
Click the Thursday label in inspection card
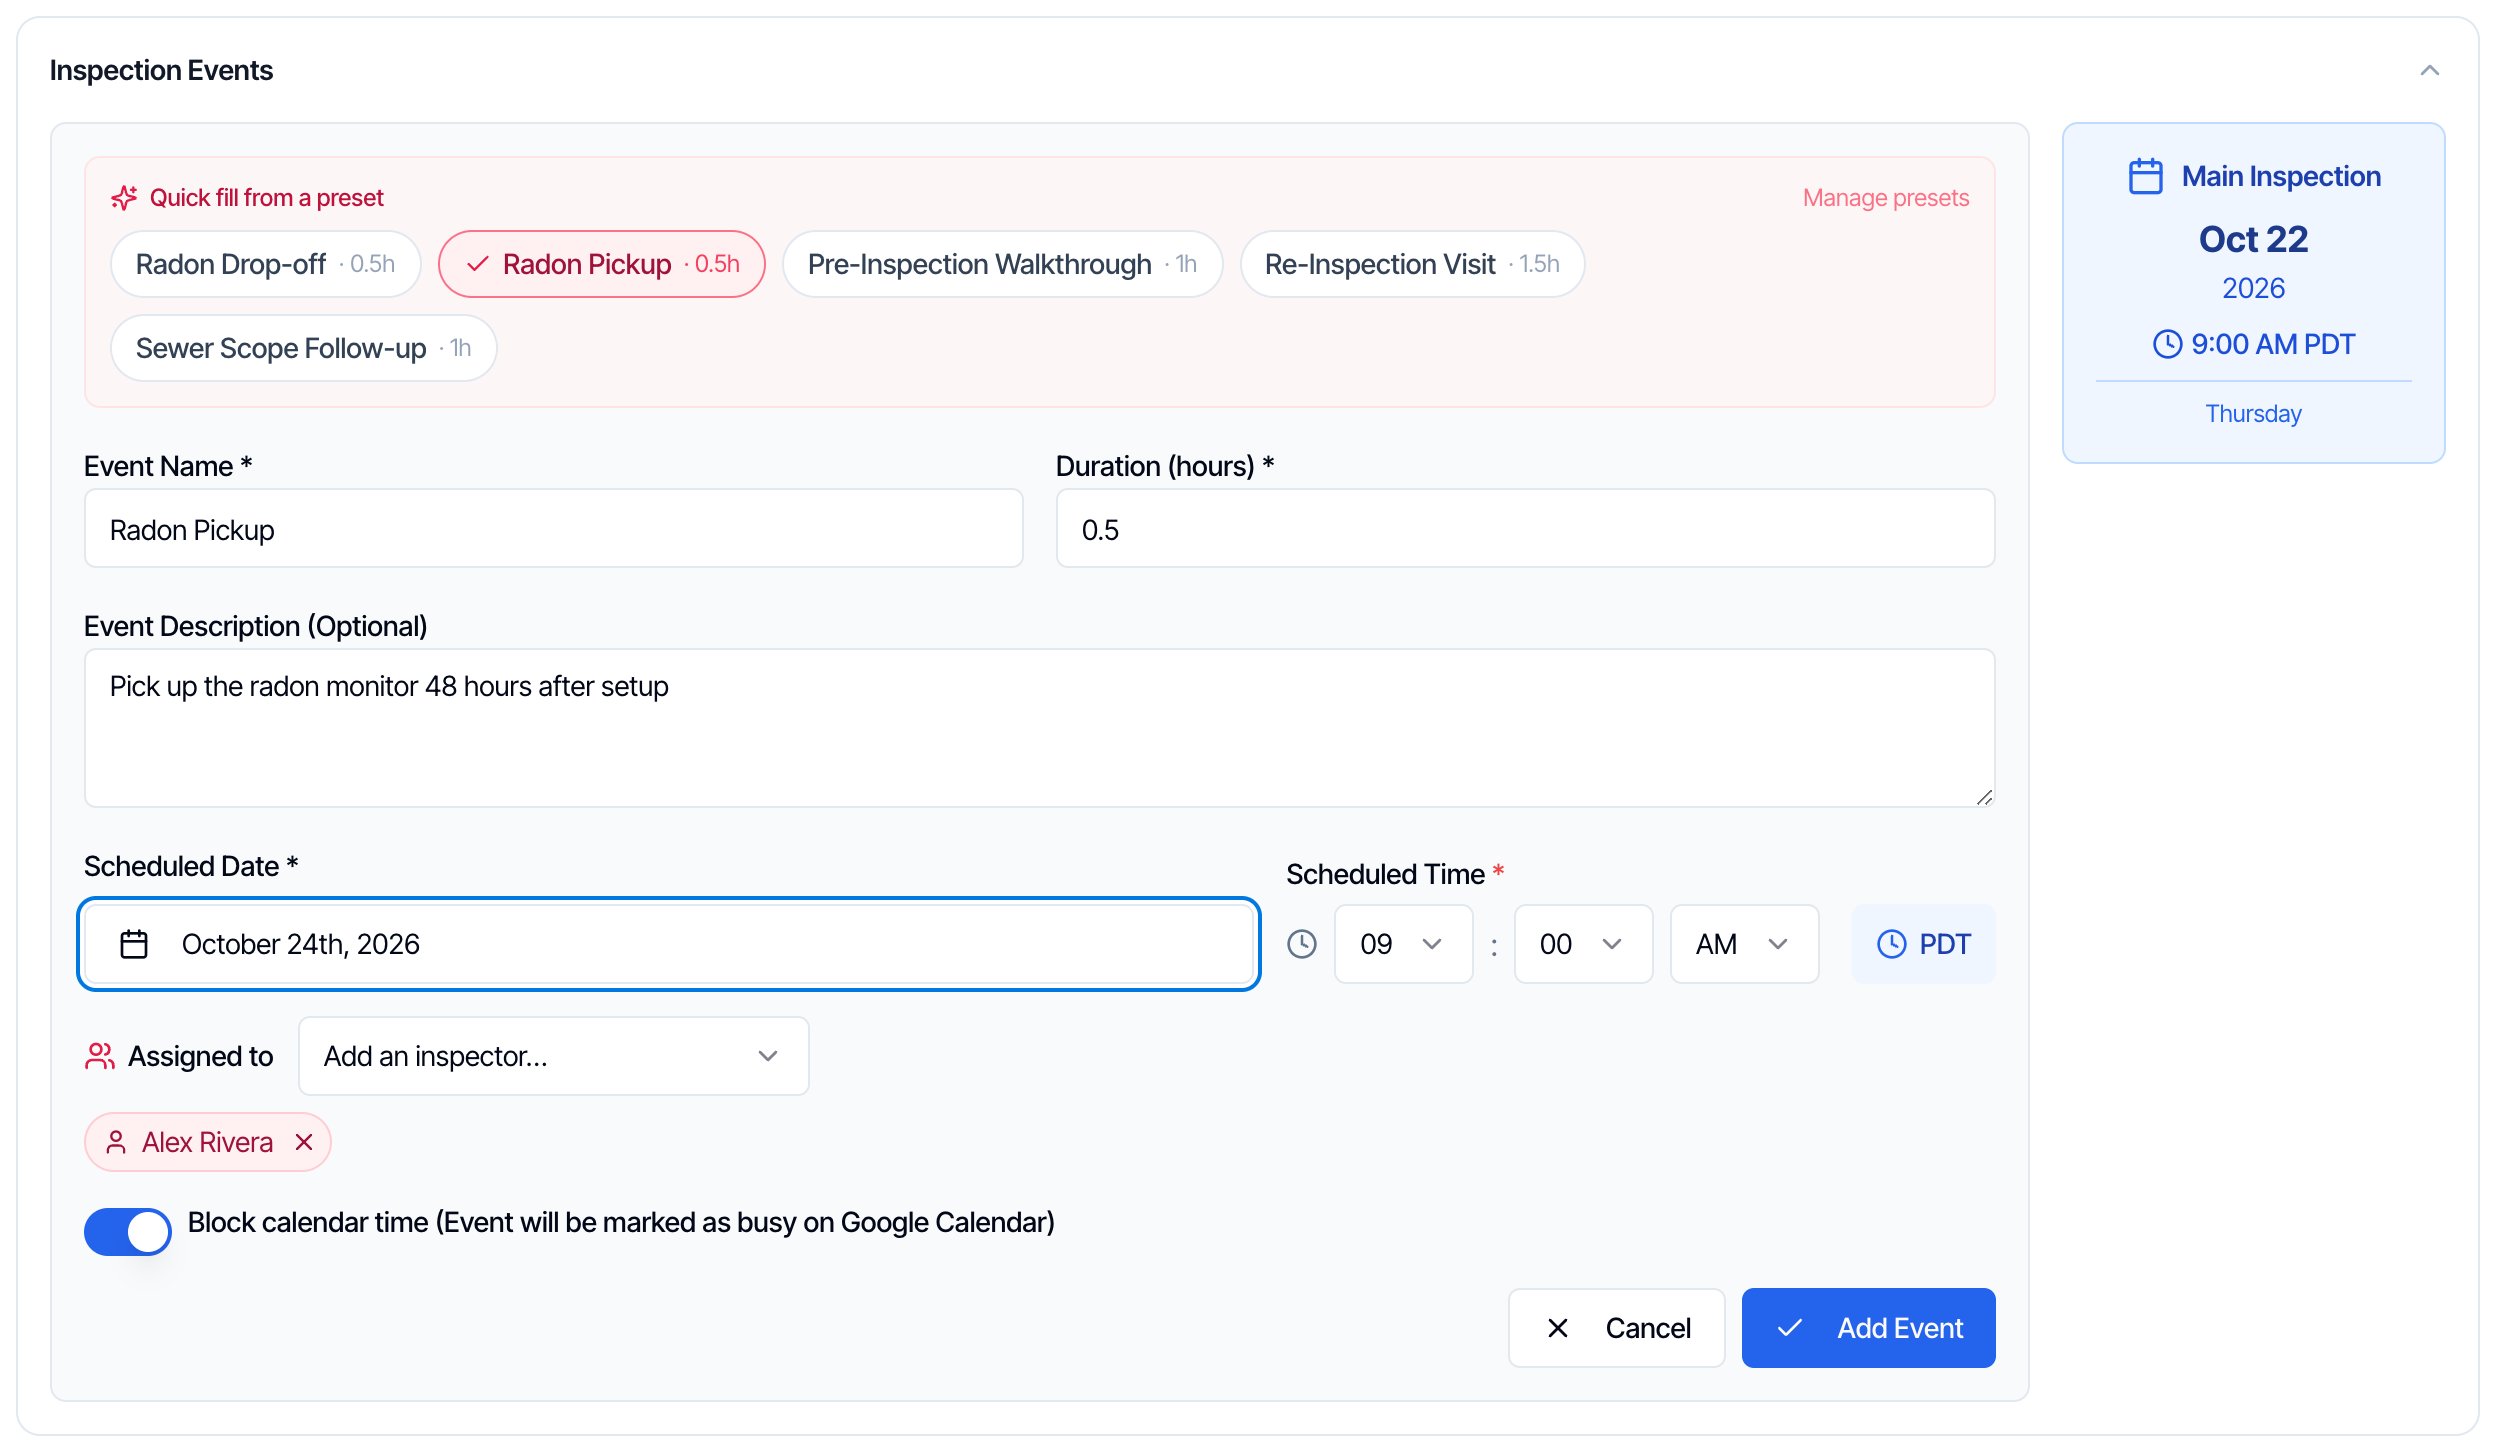[x=2253, y=413]
